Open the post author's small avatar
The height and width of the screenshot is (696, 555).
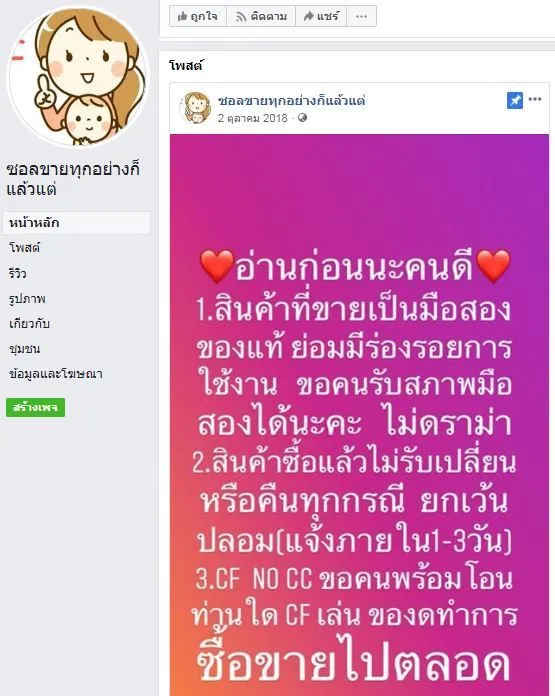point(195,108)
